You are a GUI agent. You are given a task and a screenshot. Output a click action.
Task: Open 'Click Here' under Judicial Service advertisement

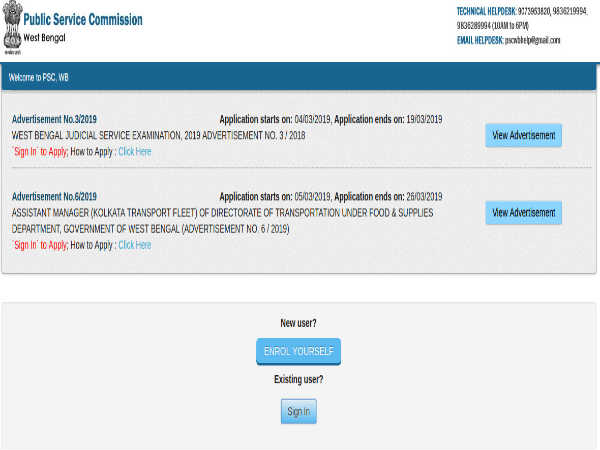(x=135, y=152)
